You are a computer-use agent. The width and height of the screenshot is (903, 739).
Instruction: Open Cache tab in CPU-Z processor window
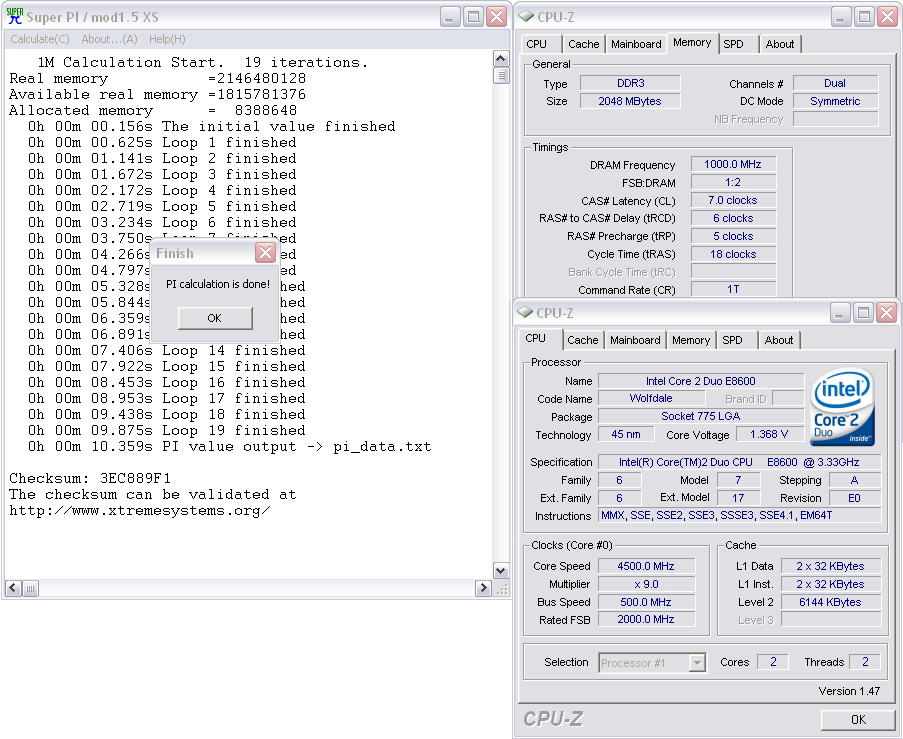click(x=583, y=340)
